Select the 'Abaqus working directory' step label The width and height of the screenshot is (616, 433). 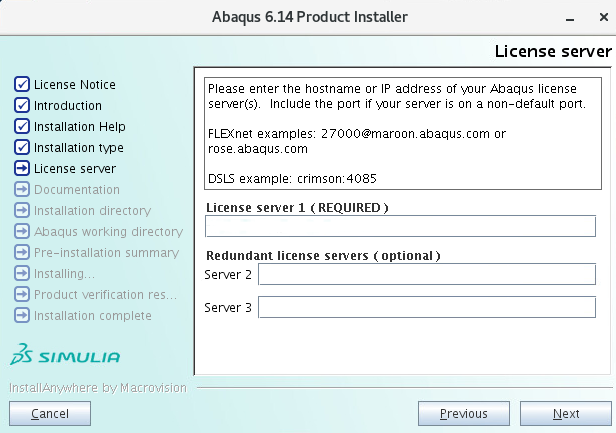click(x=108, y=231)
